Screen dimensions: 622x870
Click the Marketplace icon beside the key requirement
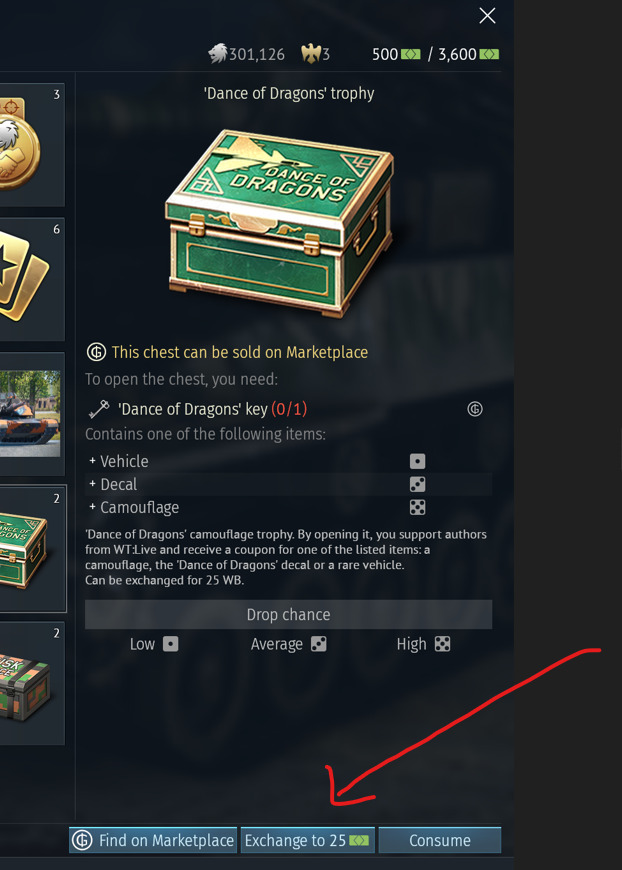click(x=475, y=409)
